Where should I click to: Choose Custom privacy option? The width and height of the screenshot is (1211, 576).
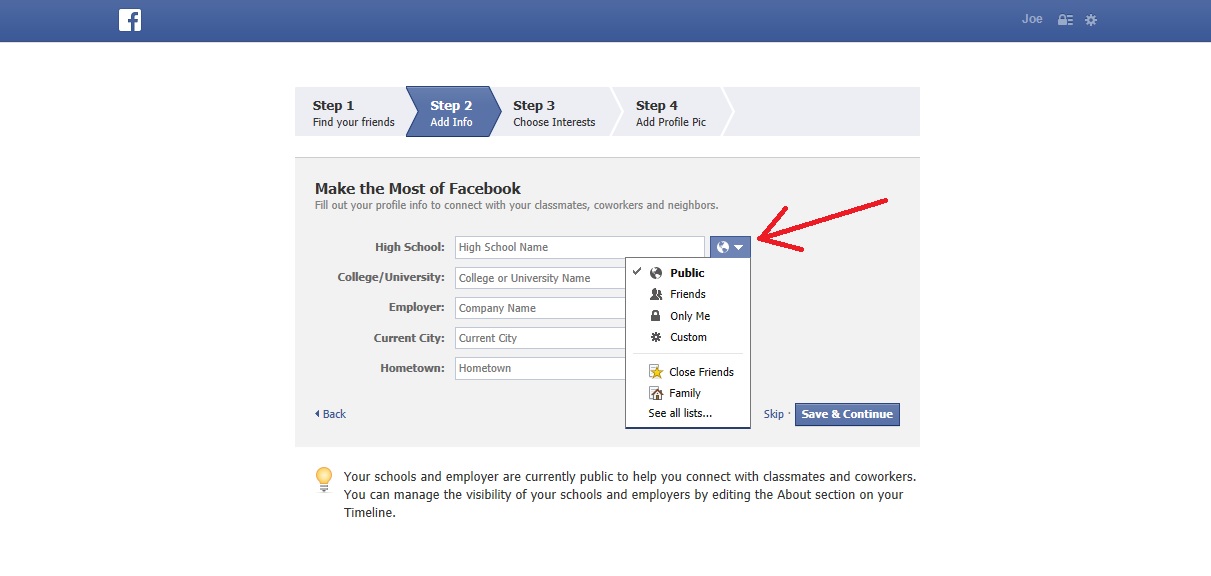pyautogui.click(x=688, y=337)
